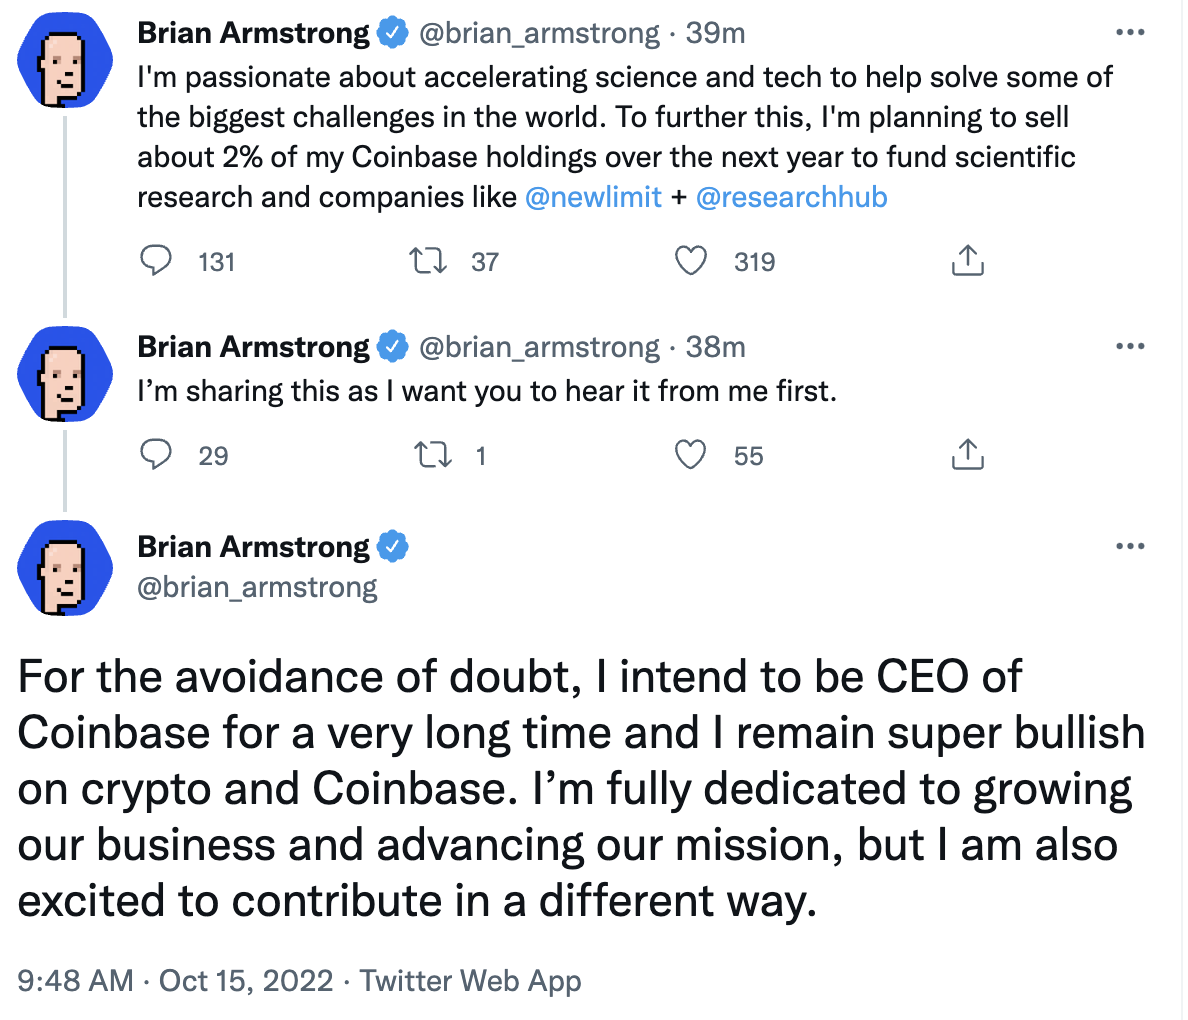Click the 9:48 AM Oct 15, 2022 timestamp
1188x1020 pixels.
[x=175, y=981]
